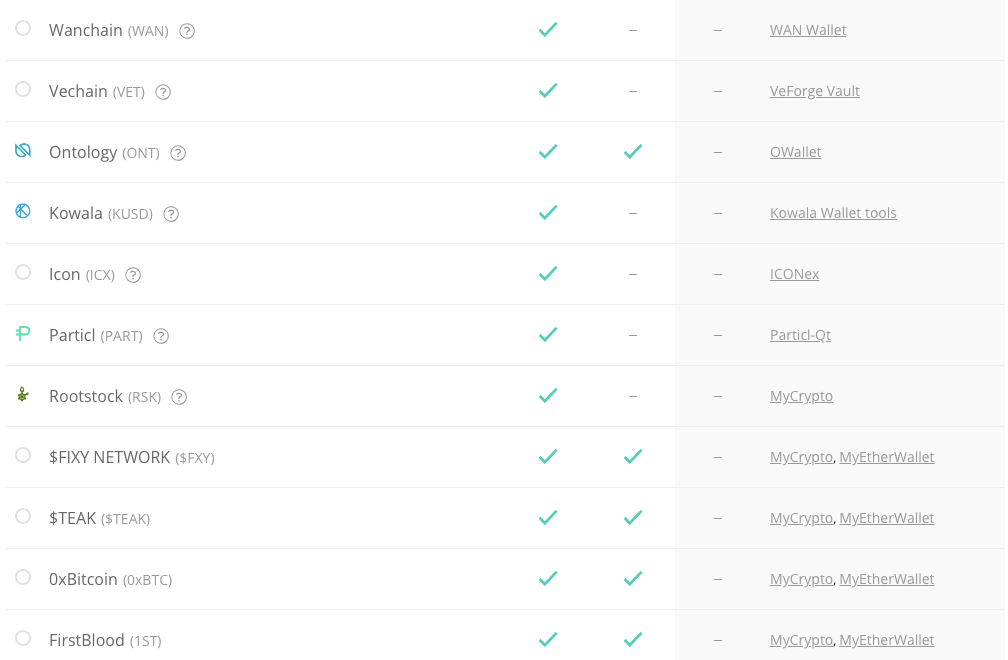This screenshot has width=1008, height=660.
Task: Select the $TEAK placeholder circle
Action: point(23,516)
